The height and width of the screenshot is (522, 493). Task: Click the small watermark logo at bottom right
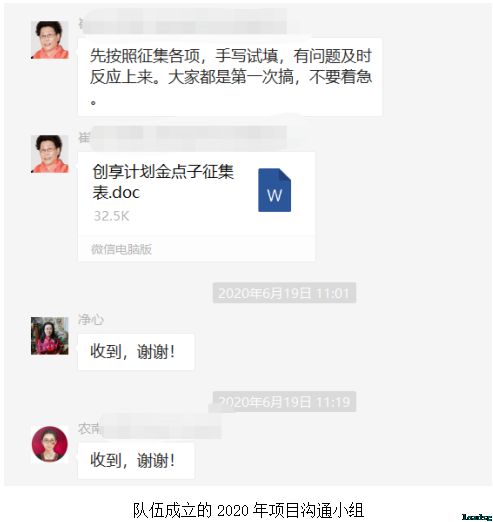click(x=477, y=517)
